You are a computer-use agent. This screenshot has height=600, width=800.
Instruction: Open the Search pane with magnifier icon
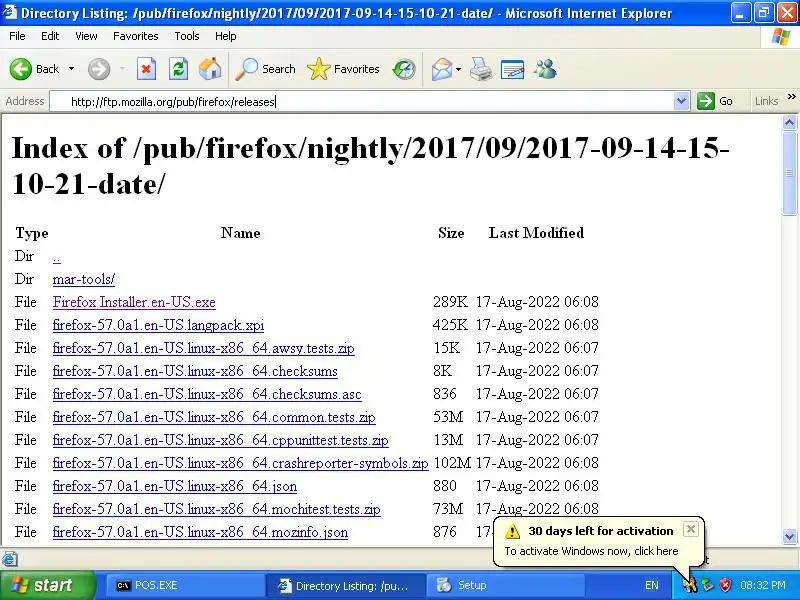coord(265,69)
